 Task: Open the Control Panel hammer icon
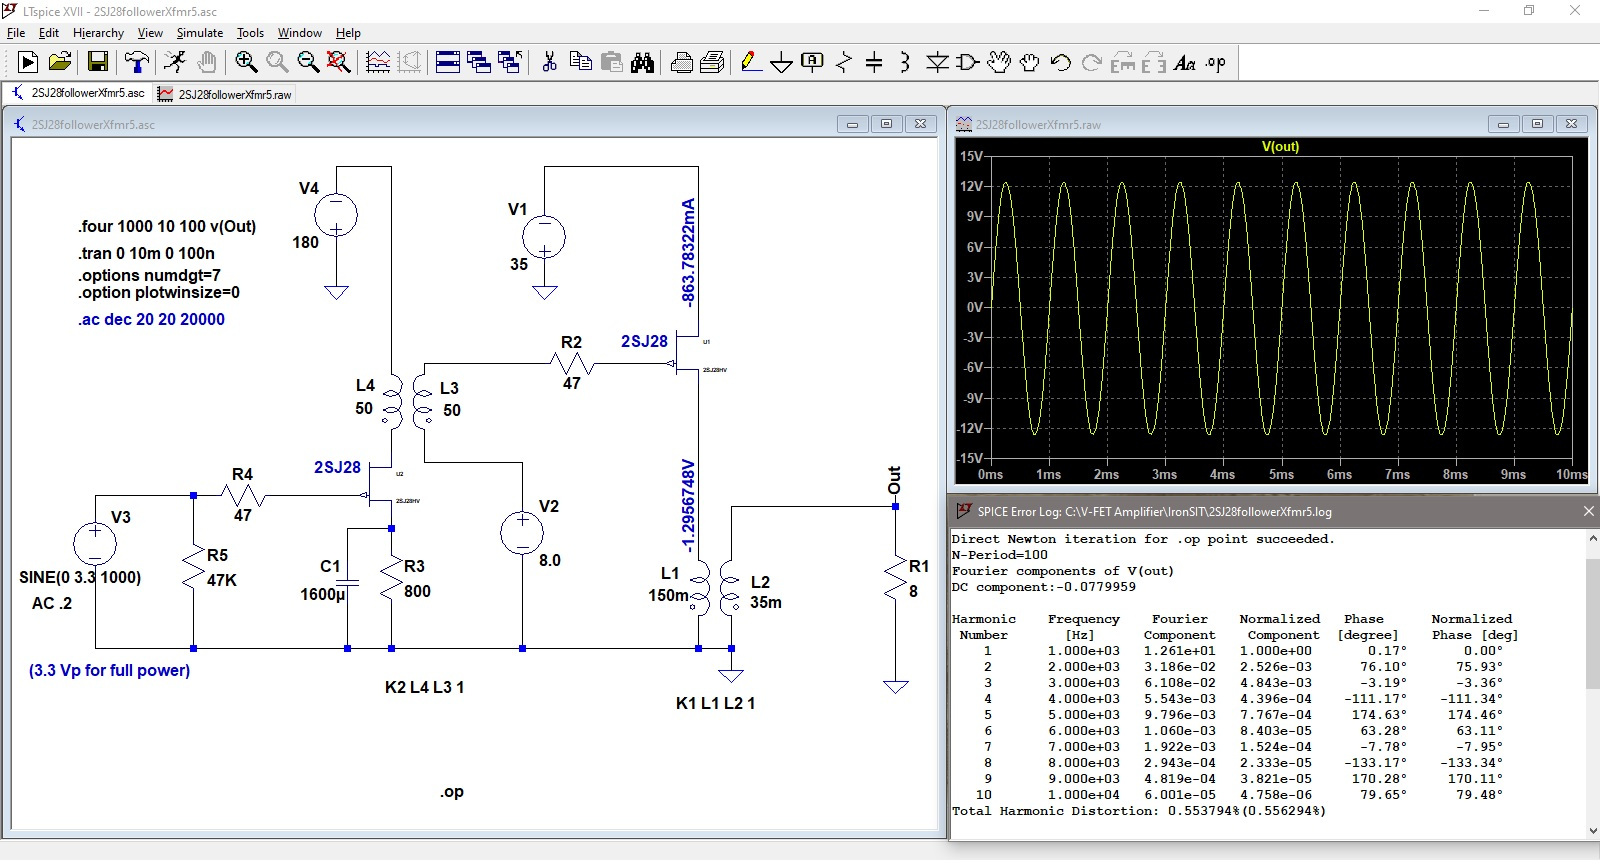point(137,63)
